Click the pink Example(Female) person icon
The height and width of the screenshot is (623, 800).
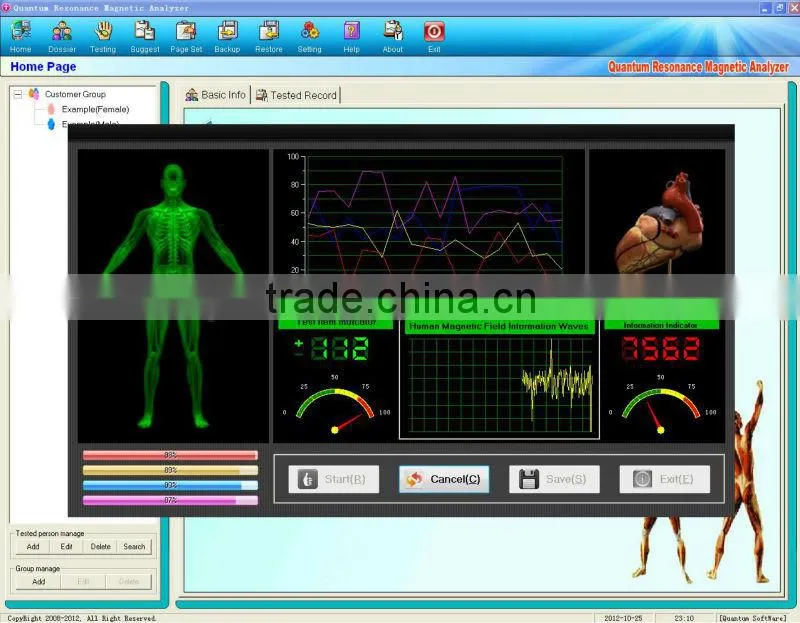[x=51, y=109]
